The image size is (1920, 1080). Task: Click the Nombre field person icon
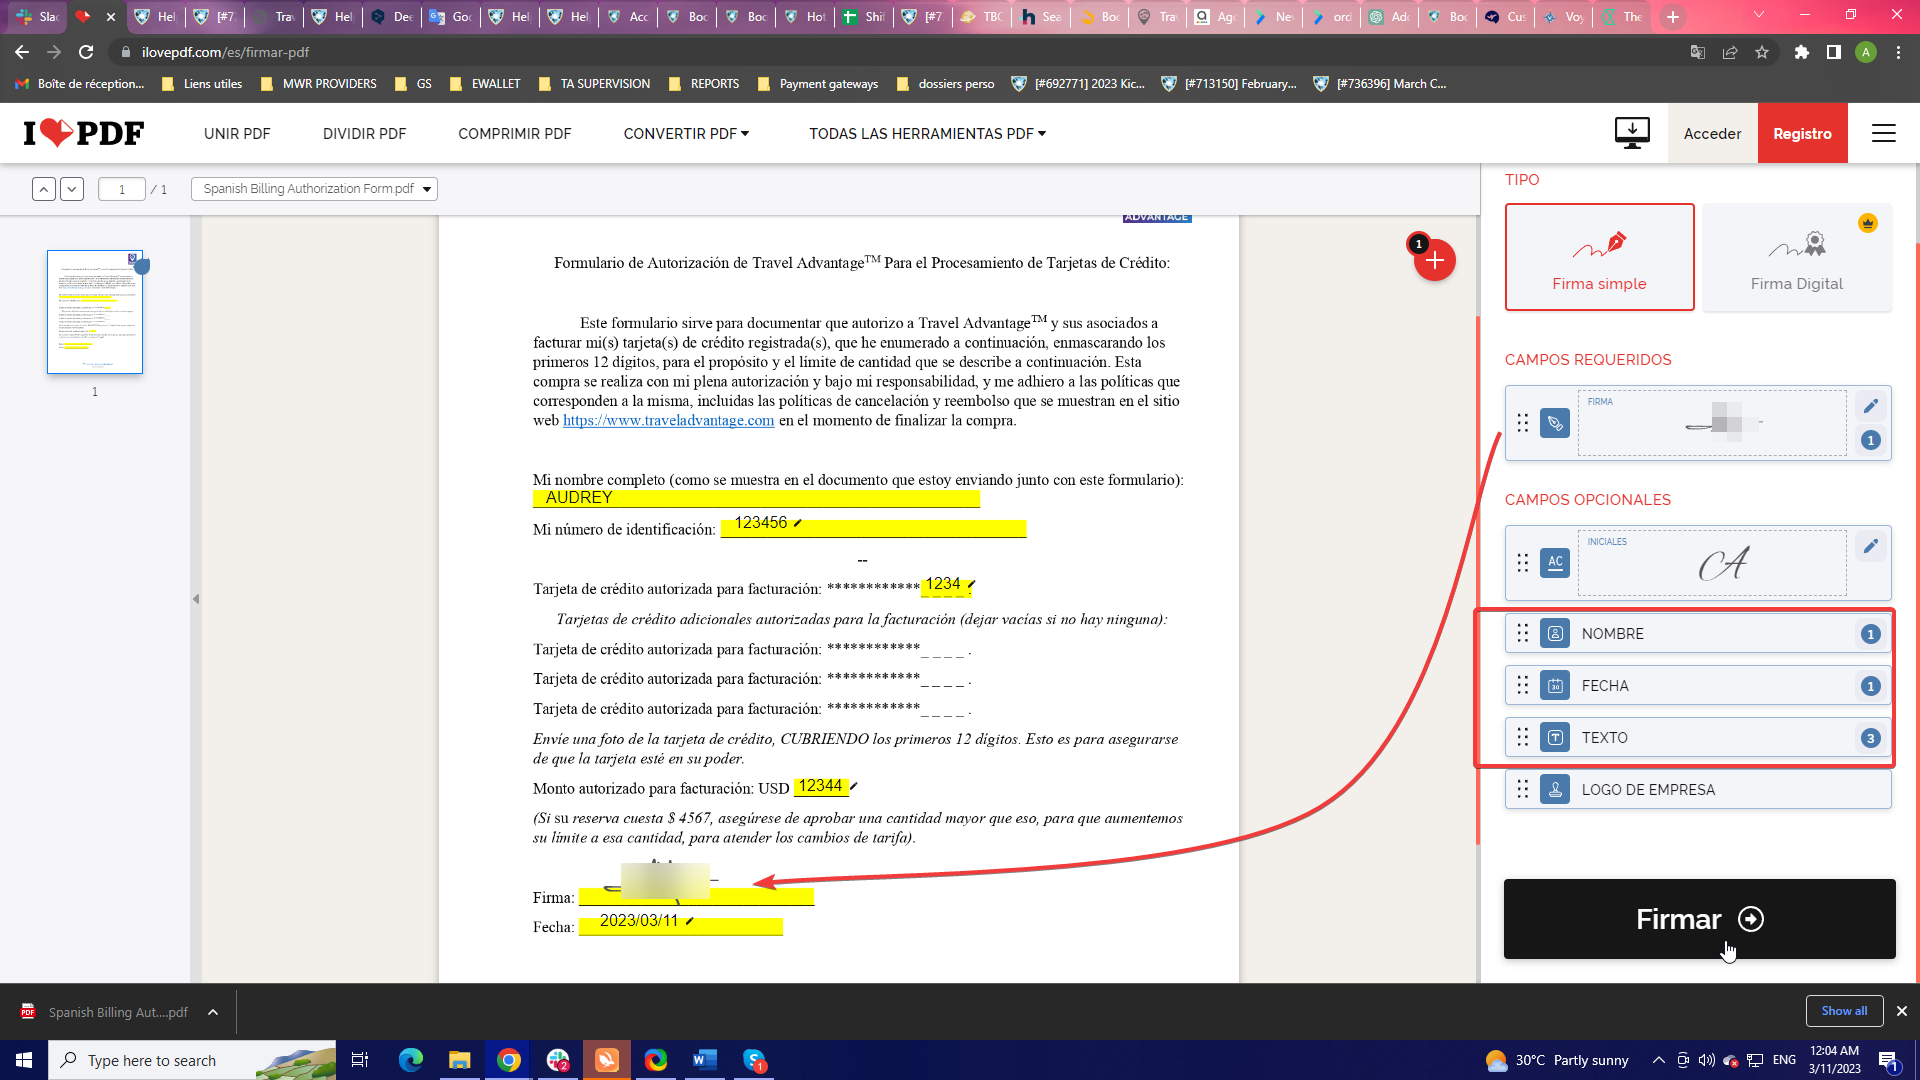pyautogui.click(x=1555, y=634)
